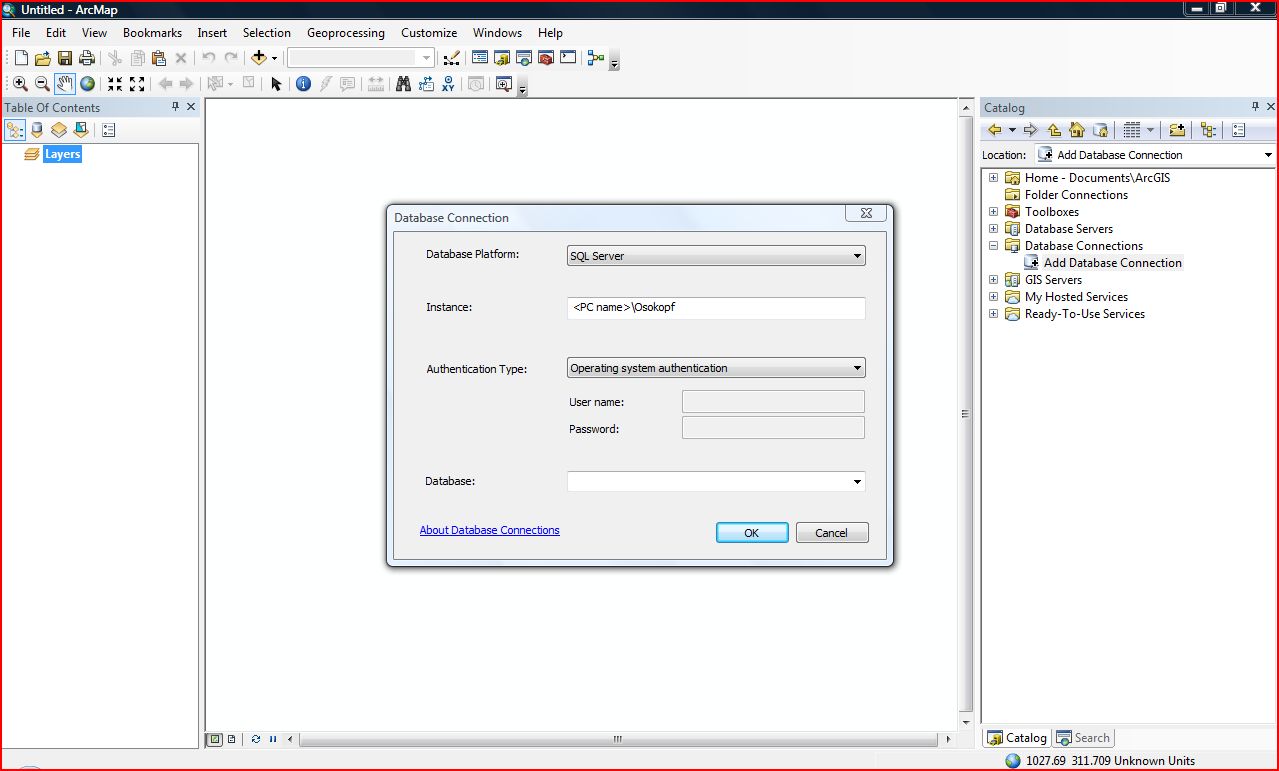The height and width of the screenshot is (771, 1279).
Task: Click the Add Data icon
Action: [x=259, y=59]
